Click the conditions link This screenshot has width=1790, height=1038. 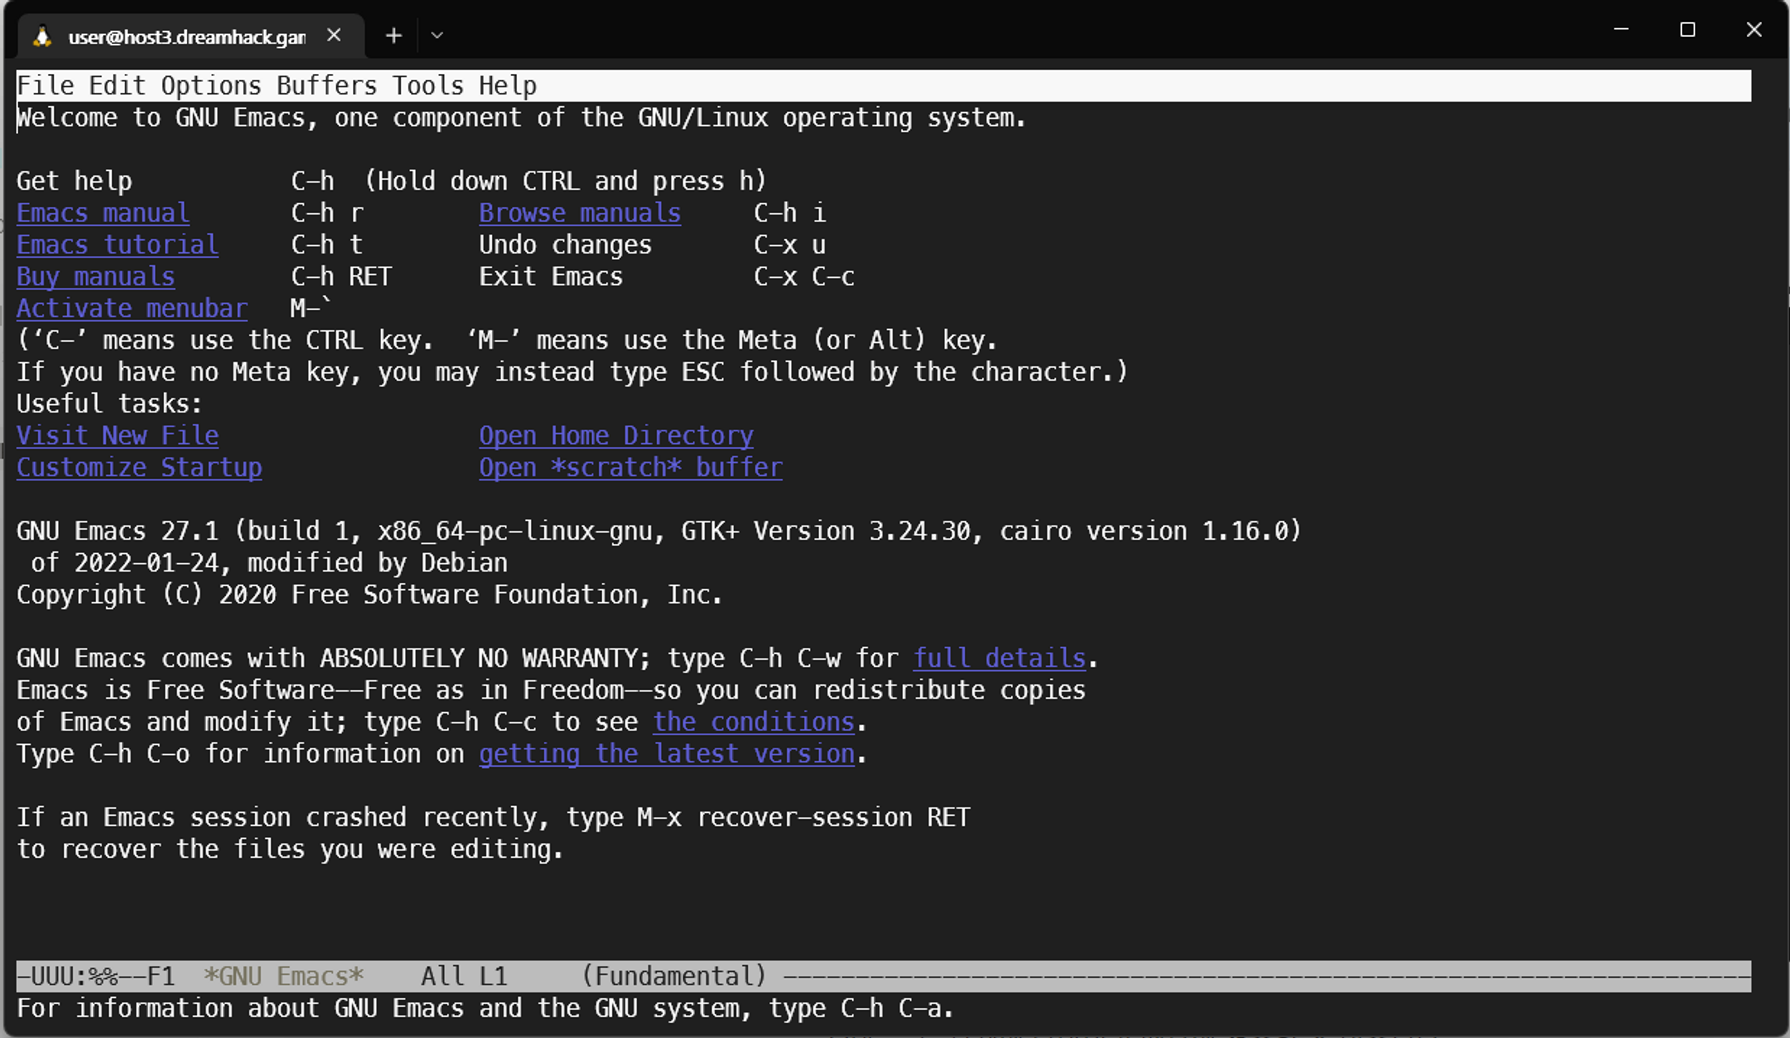(x=754, y=722)
